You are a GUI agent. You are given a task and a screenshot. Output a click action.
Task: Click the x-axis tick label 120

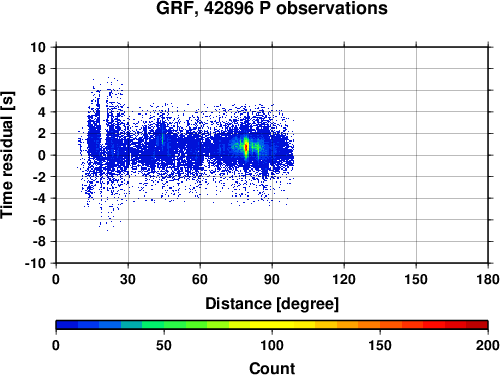coord(344,279)
